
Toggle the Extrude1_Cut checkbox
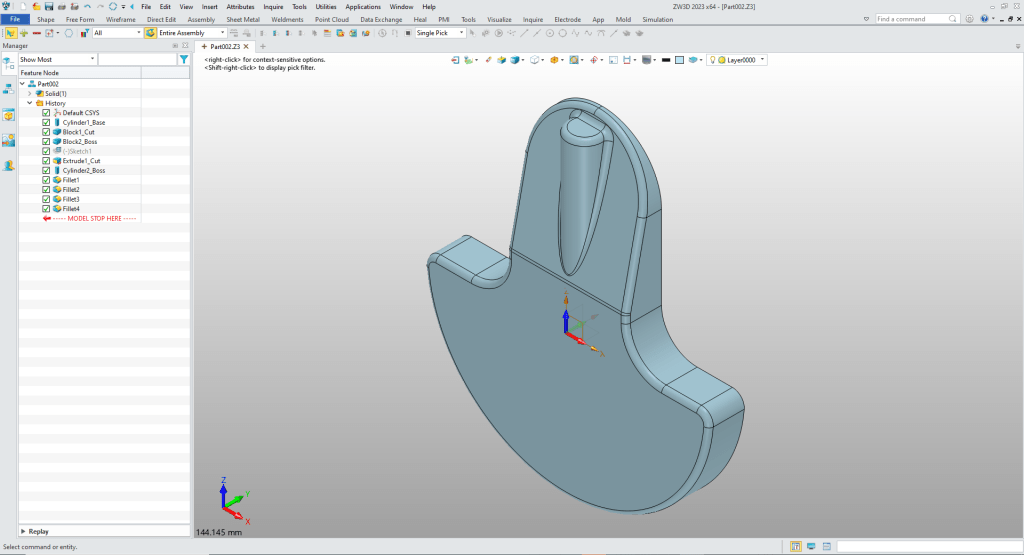(x=46, y=161)
